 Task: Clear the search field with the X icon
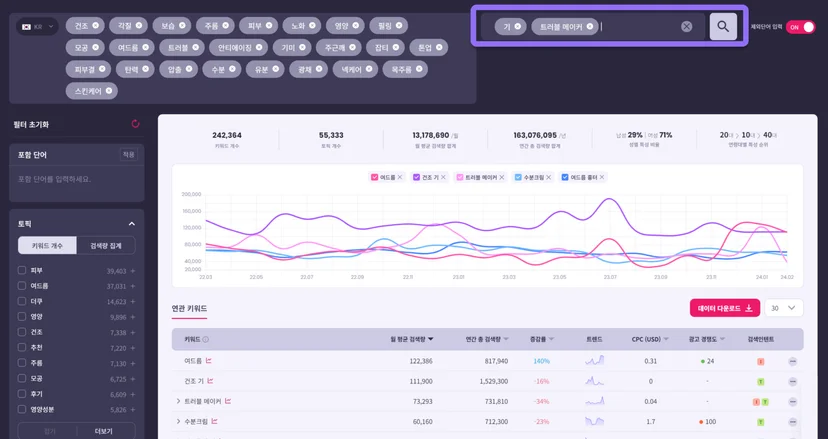click(686, 26)
